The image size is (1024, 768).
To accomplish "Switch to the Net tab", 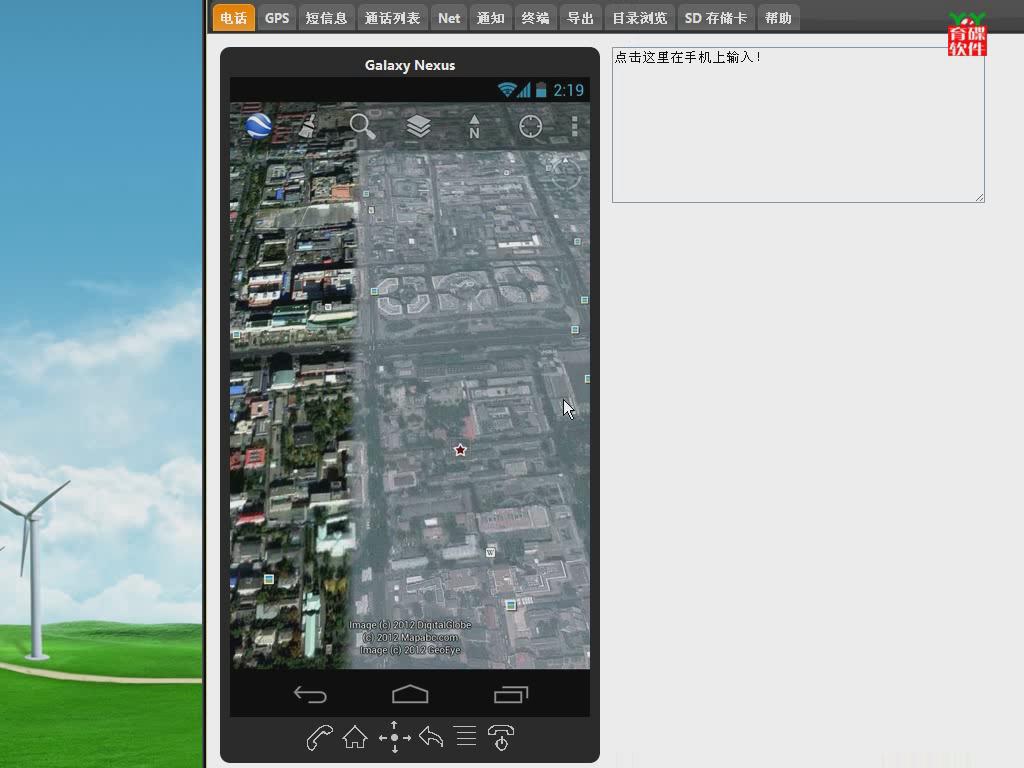I will click(x=449, y=18).
